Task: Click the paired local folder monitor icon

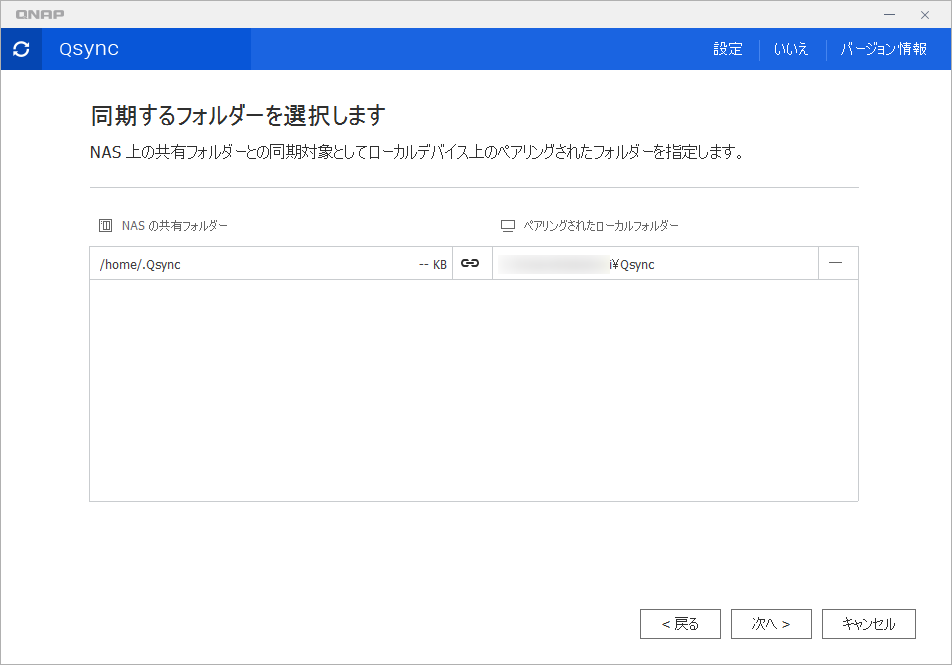Action: 508,226
